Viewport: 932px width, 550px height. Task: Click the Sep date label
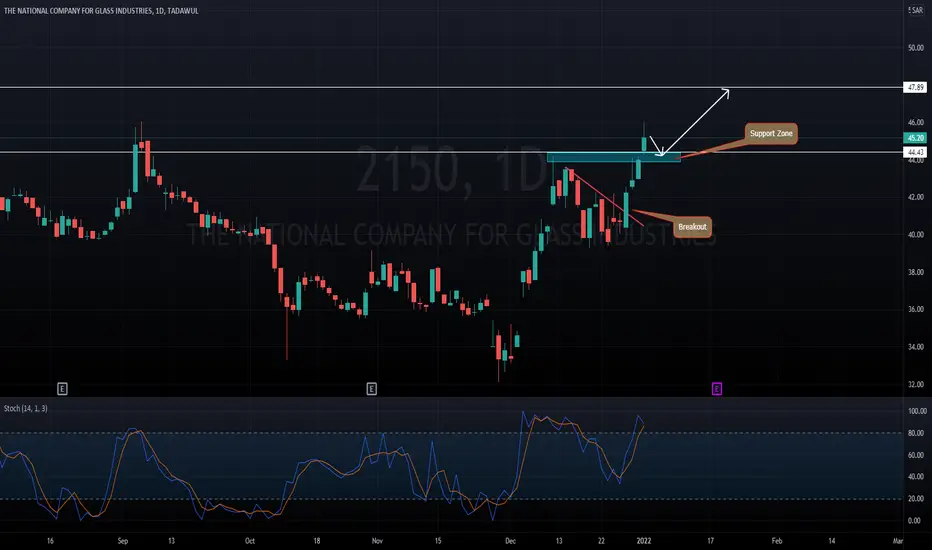pyautogui.click(x=122, y=541)
